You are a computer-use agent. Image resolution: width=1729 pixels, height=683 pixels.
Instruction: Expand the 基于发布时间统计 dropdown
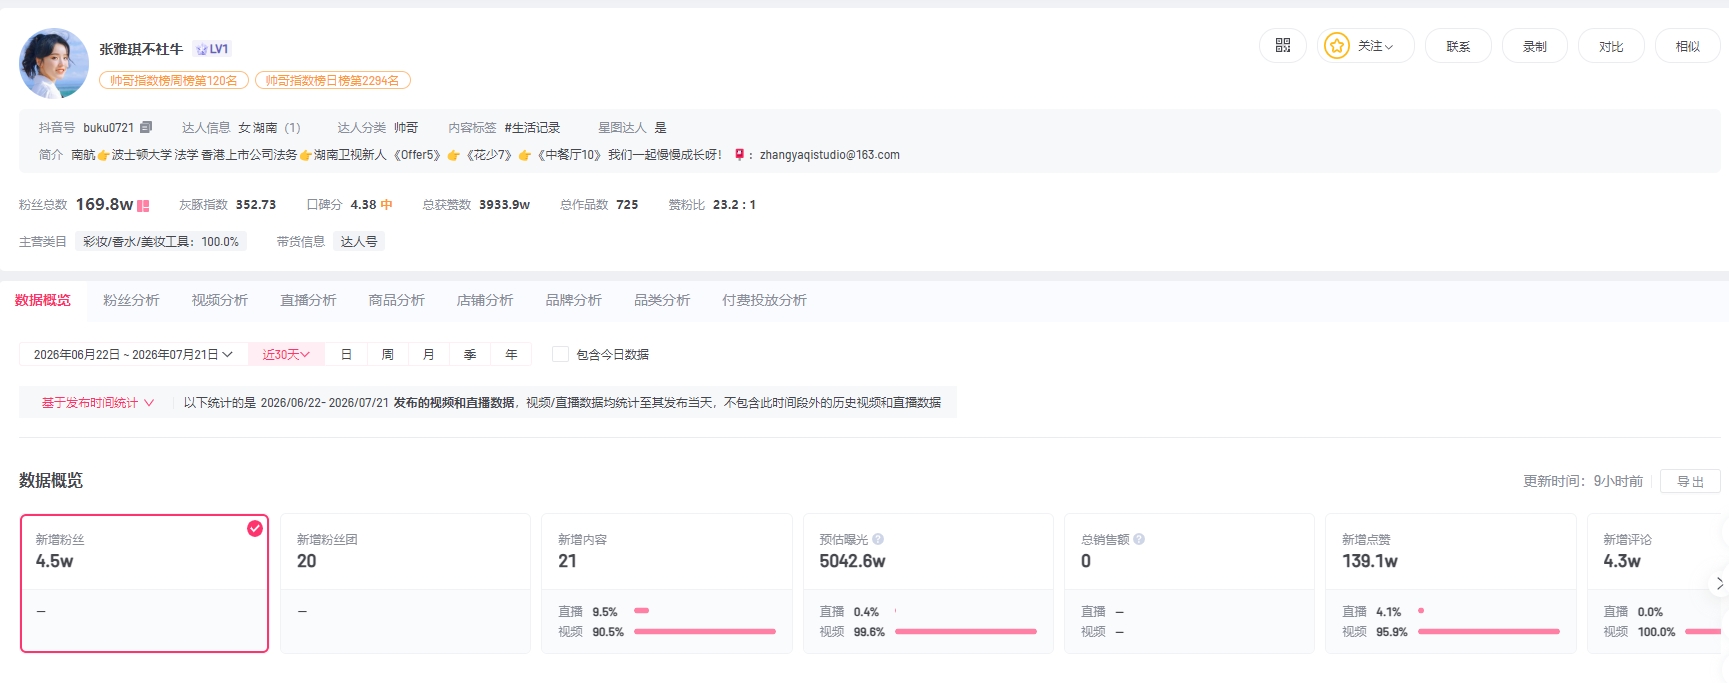pos(98,403)
